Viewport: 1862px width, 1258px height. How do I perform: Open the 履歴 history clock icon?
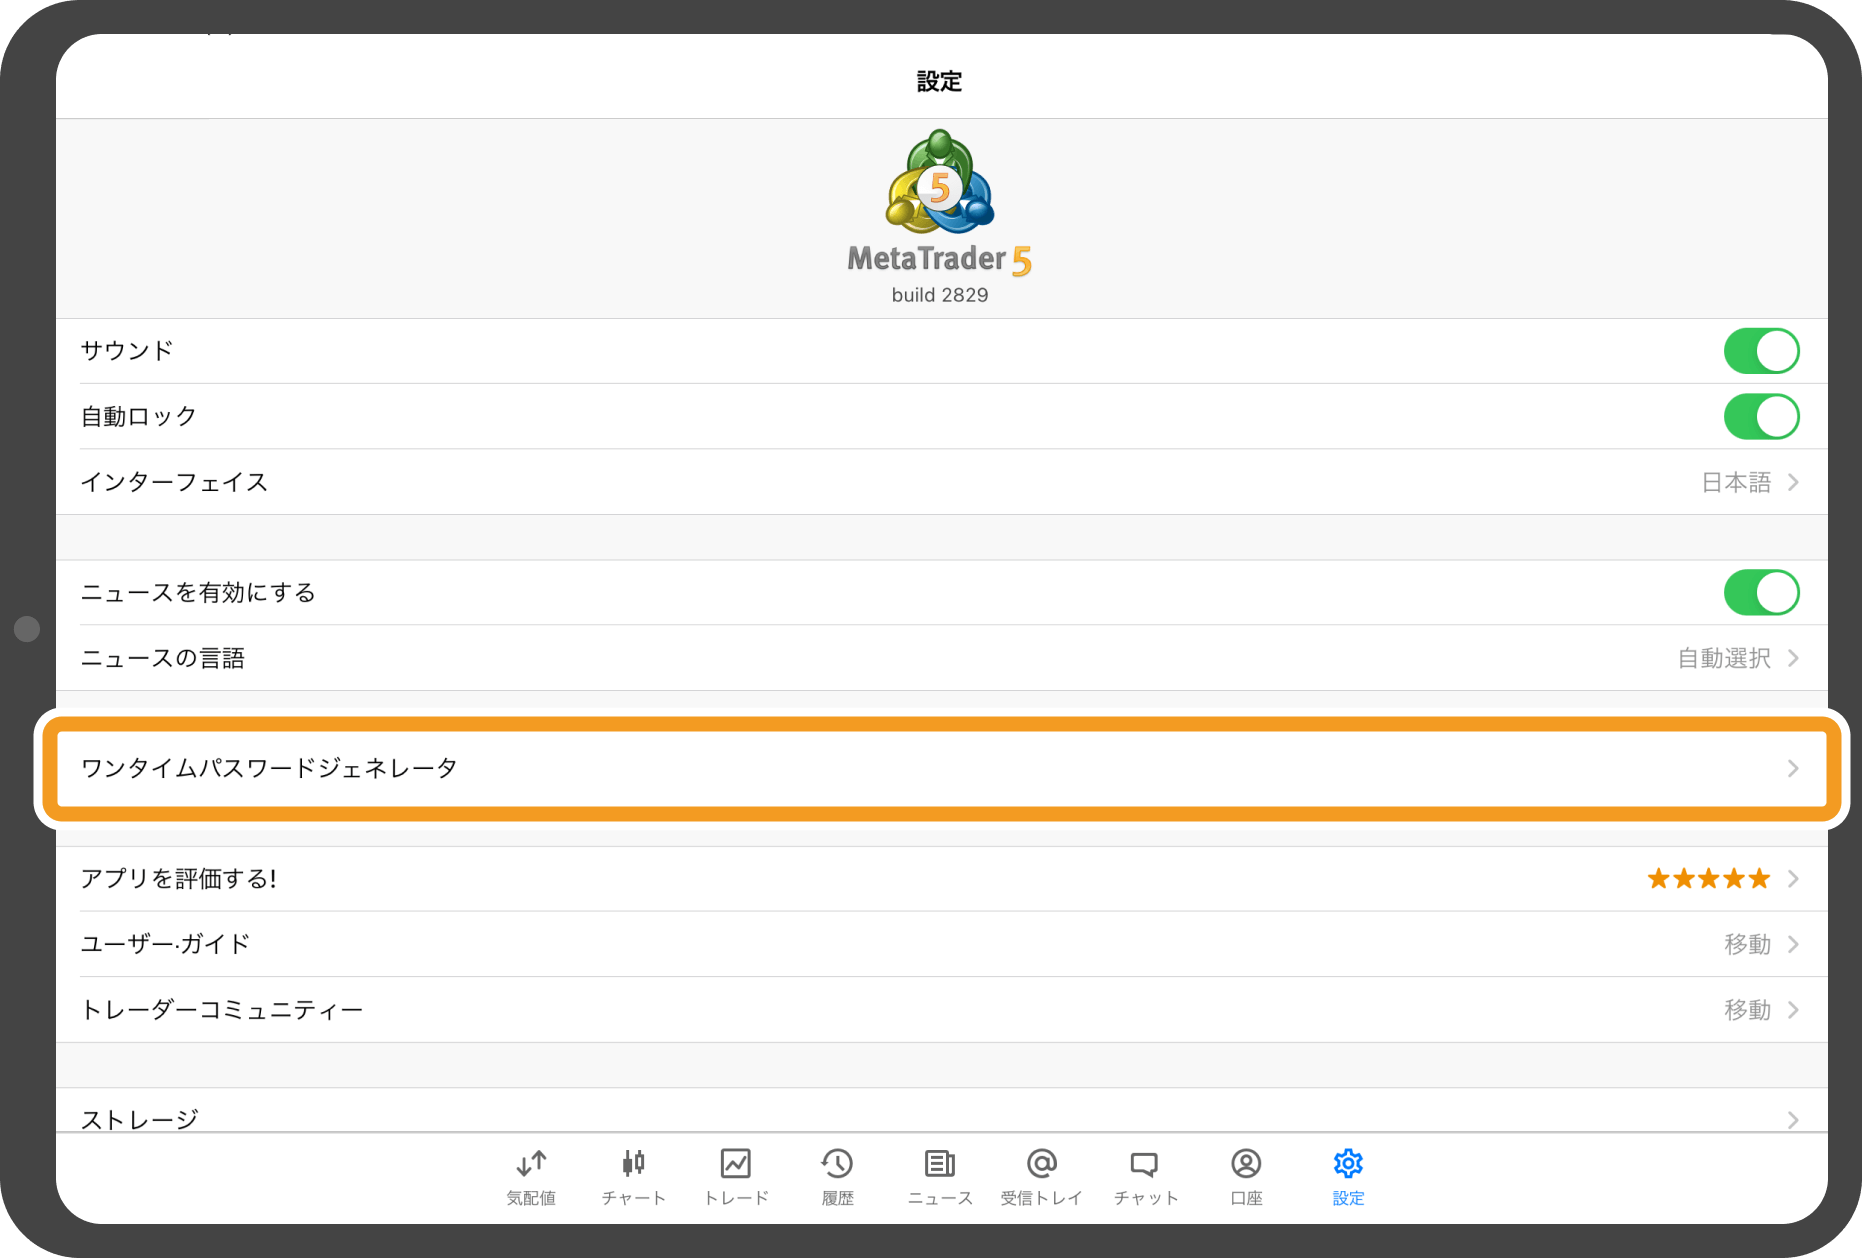pyautogui.click(x=837, y=1163)
